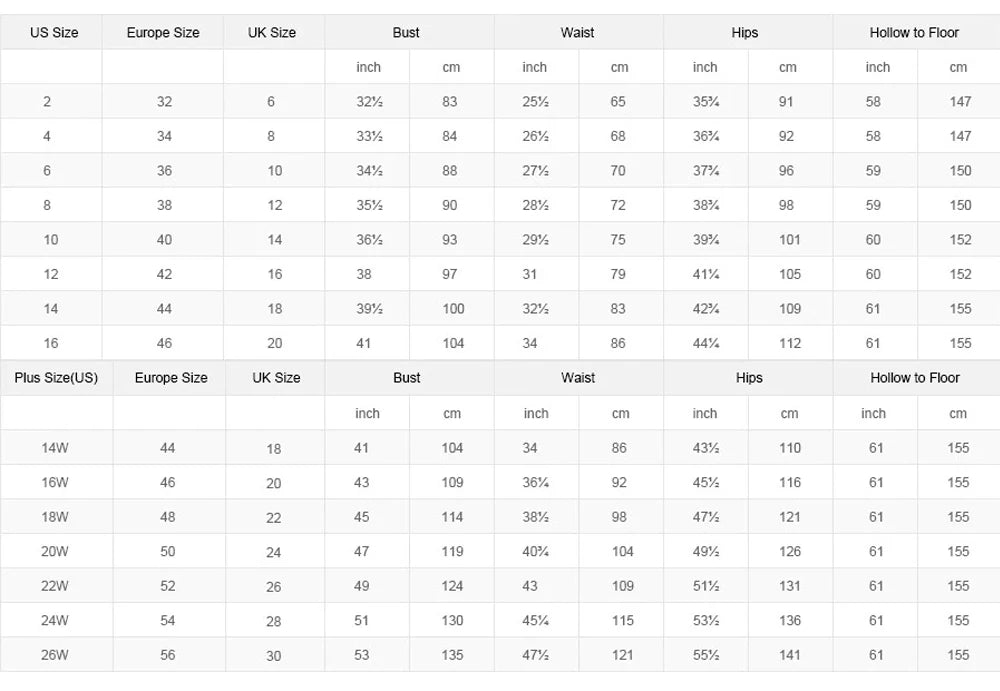Image resolution: width=1000 pixels, height=691 pixels.
Task: Click the 14W plus size row label
Action: pyautogui.click(x=55, y=448)
